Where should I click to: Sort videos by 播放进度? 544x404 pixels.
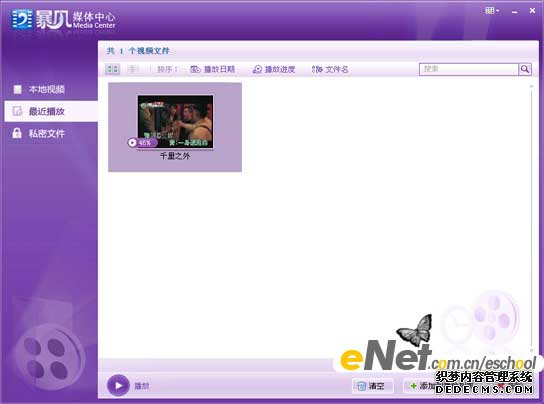click(x=274, y=69)
